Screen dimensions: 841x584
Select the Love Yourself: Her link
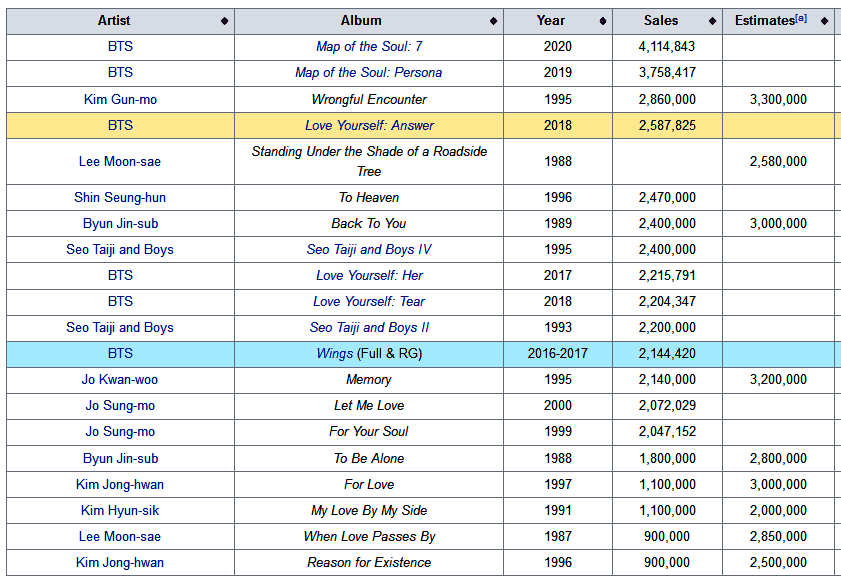coord(369,276)
